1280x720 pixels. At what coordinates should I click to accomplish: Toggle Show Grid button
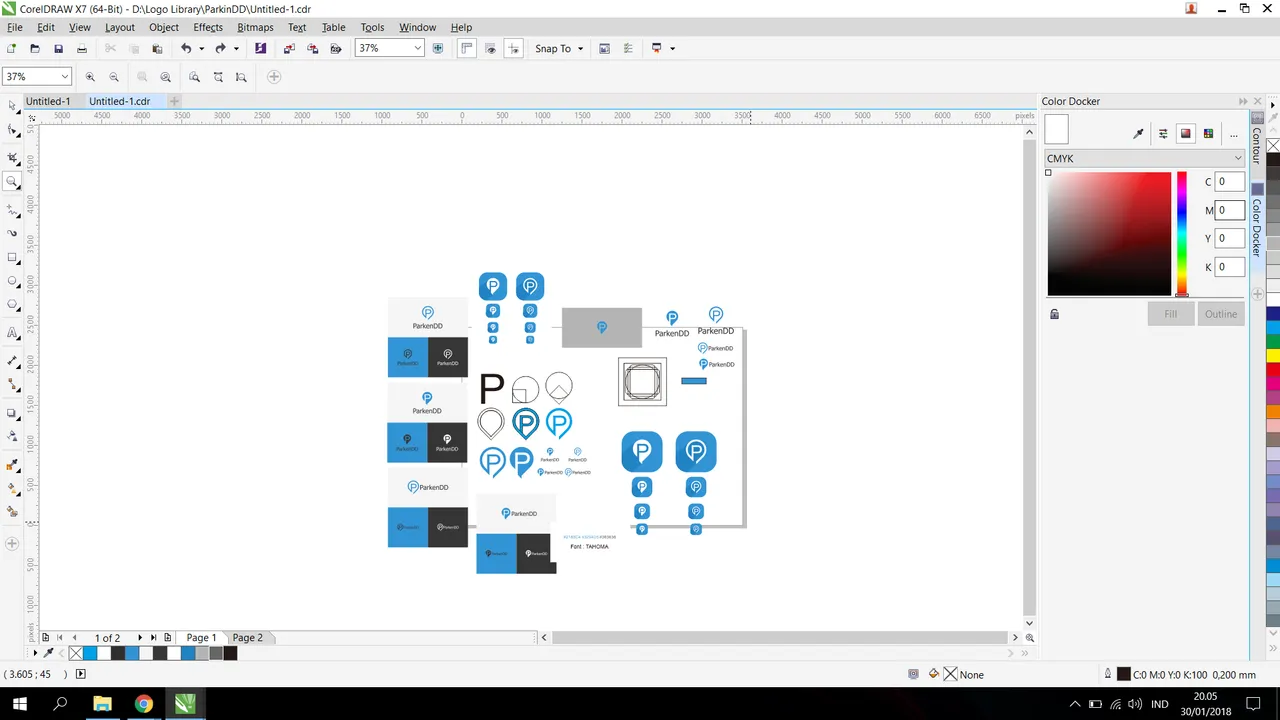coord(490,48)
